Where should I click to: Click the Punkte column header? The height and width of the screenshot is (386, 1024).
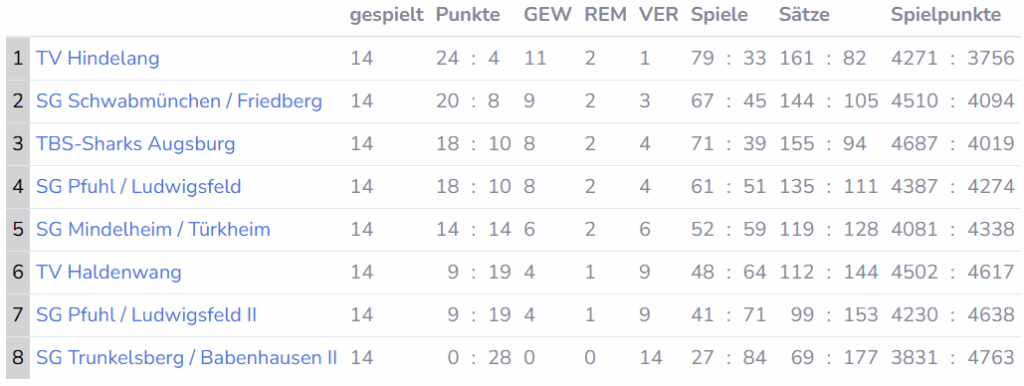468,16
